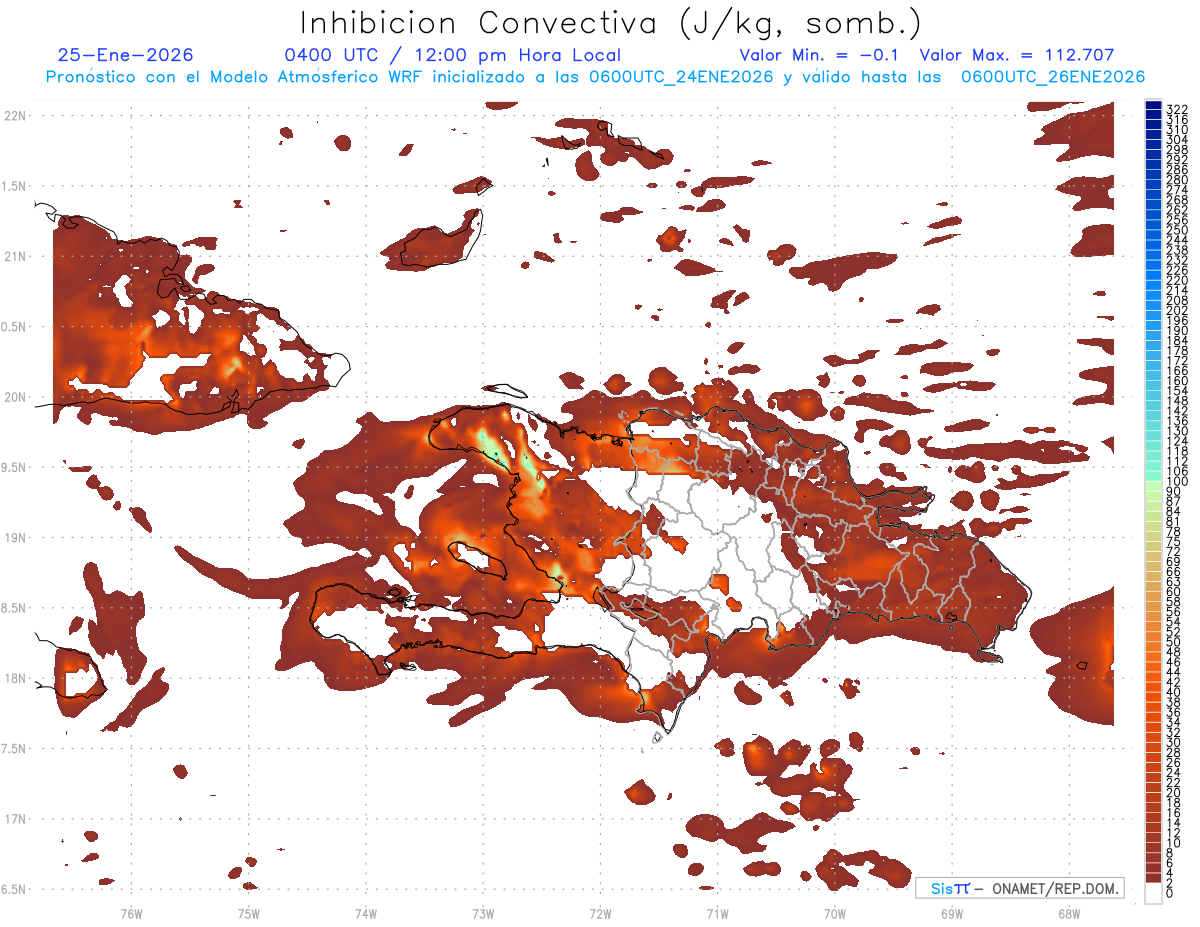Click the date label 25-Ene-2026
The image size is (1200, 927).
click(x=125, y=56)
